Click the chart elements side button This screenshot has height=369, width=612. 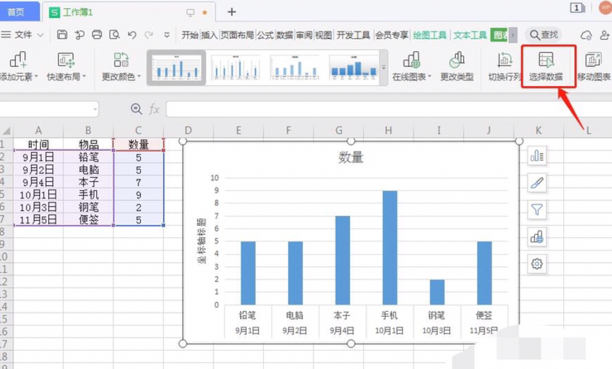[x=537, y=156]
